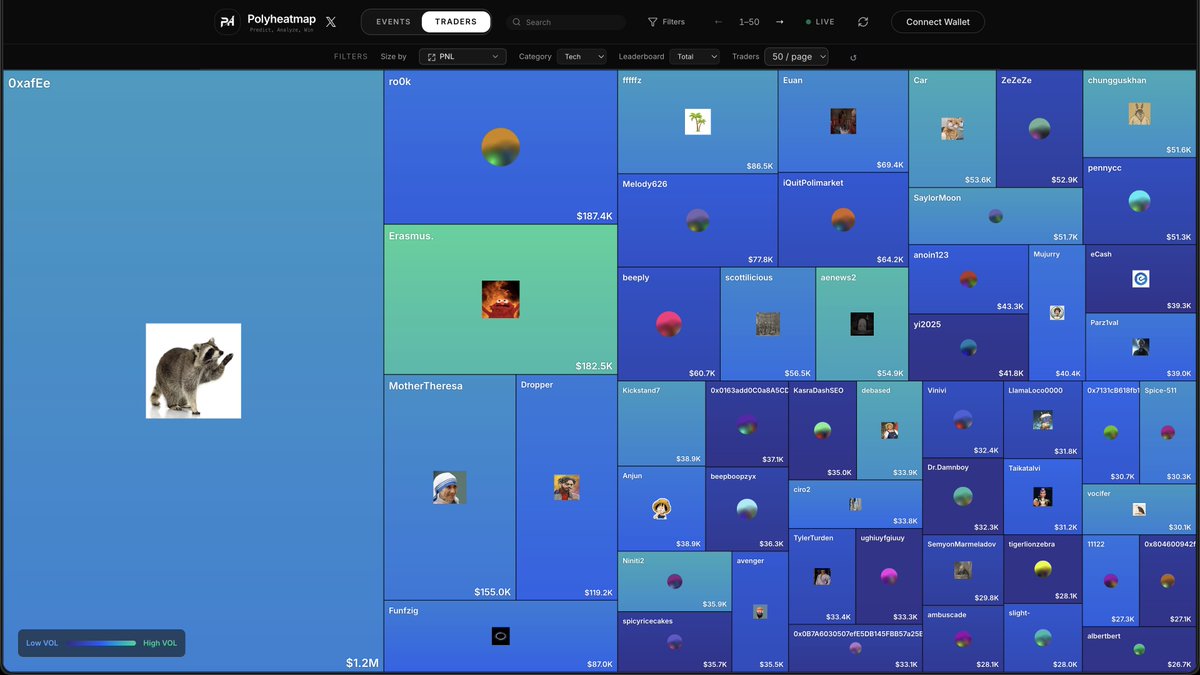This screenshot has height=675, width=1200.
Task: Go to next page arrow
Action: click(x=780, y=22)
